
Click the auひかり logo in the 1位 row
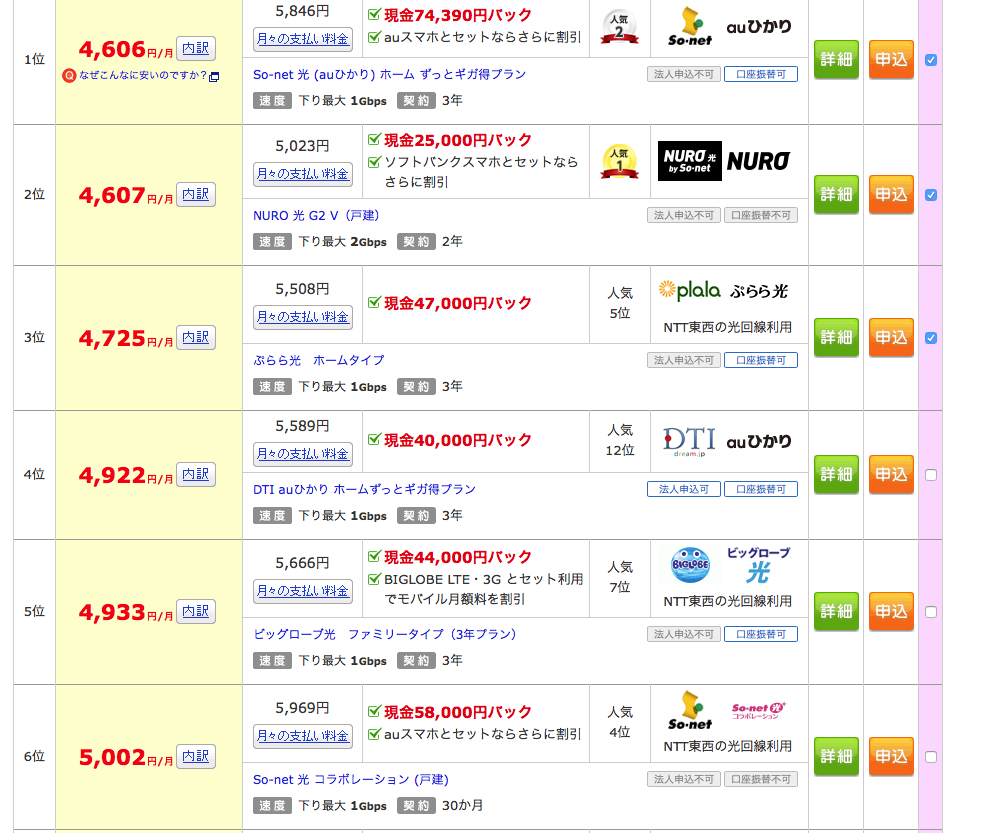[x=759, y=26]
